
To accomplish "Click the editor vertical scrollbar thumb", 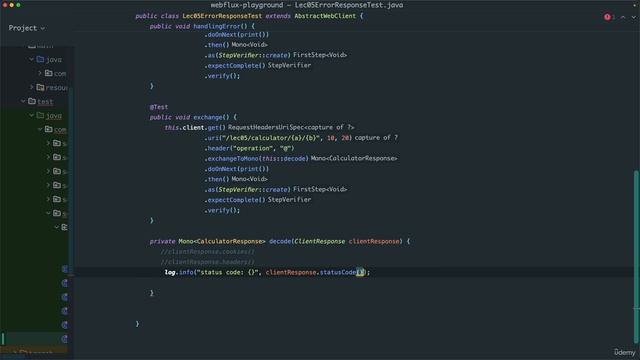I will pyautogui.click(x=636, y=256).
